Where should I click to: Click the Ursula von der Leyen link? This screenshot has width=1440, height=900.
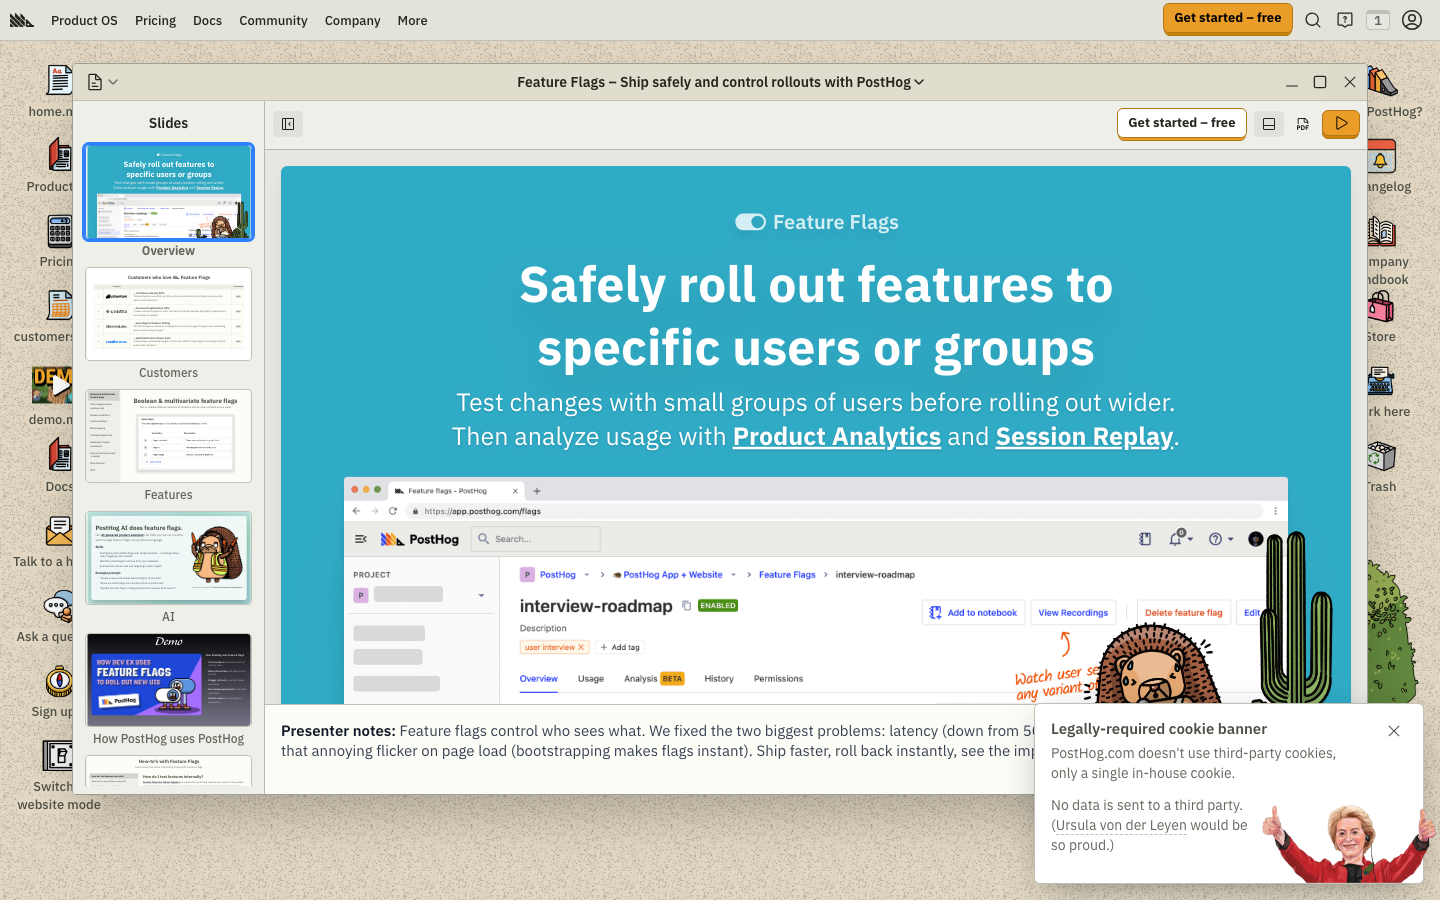[x=1121, y=825]
